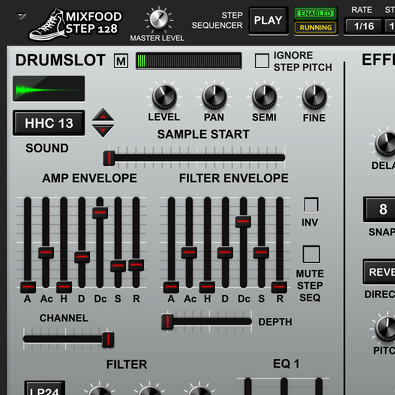This screenshot has width=395, height=395.
Task: Open the HHC 13 sound selector
Action: click(x=49, y=123)
